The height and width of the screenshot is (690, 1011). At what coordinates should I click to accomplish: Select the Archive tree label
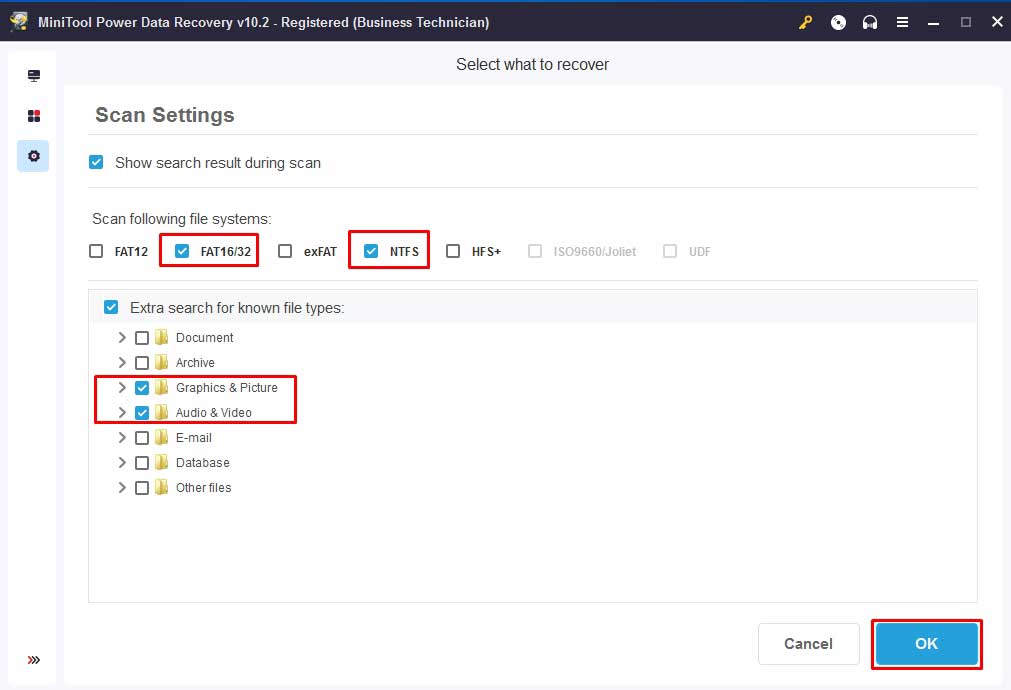click(195, 362)
